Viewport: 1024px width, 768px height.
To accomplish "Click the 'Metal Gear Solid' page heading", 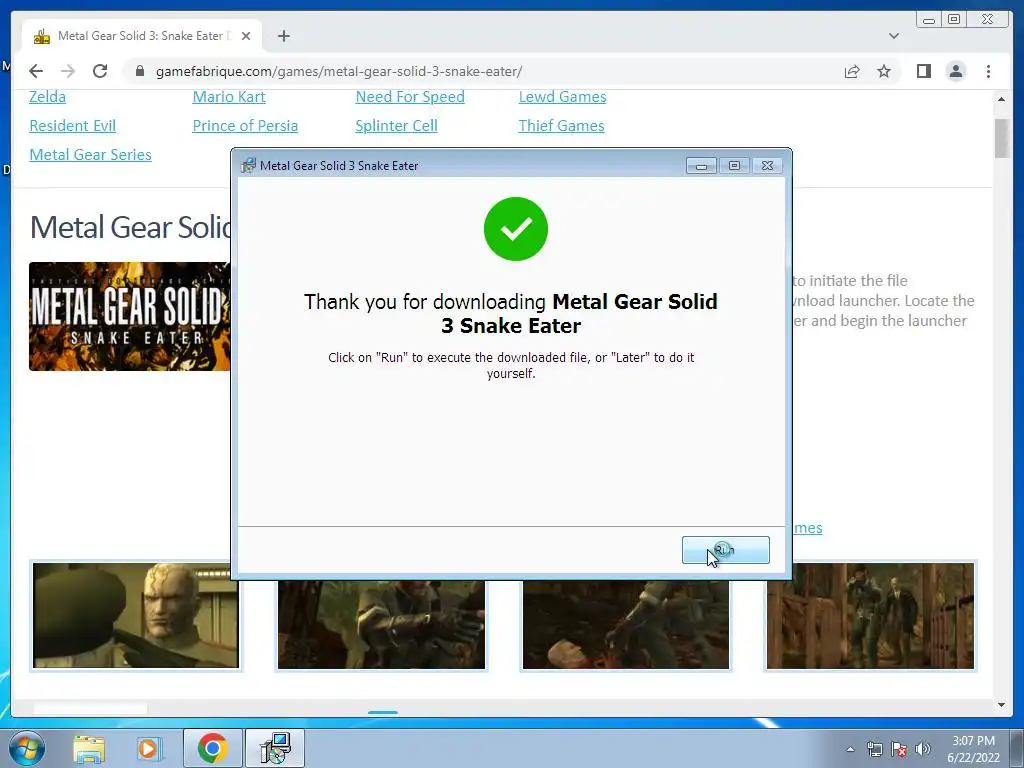I will (x=131, y=227).
